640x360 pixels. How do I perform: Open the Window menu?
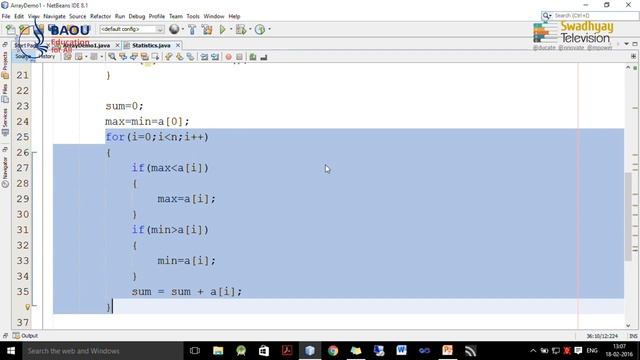214,16
